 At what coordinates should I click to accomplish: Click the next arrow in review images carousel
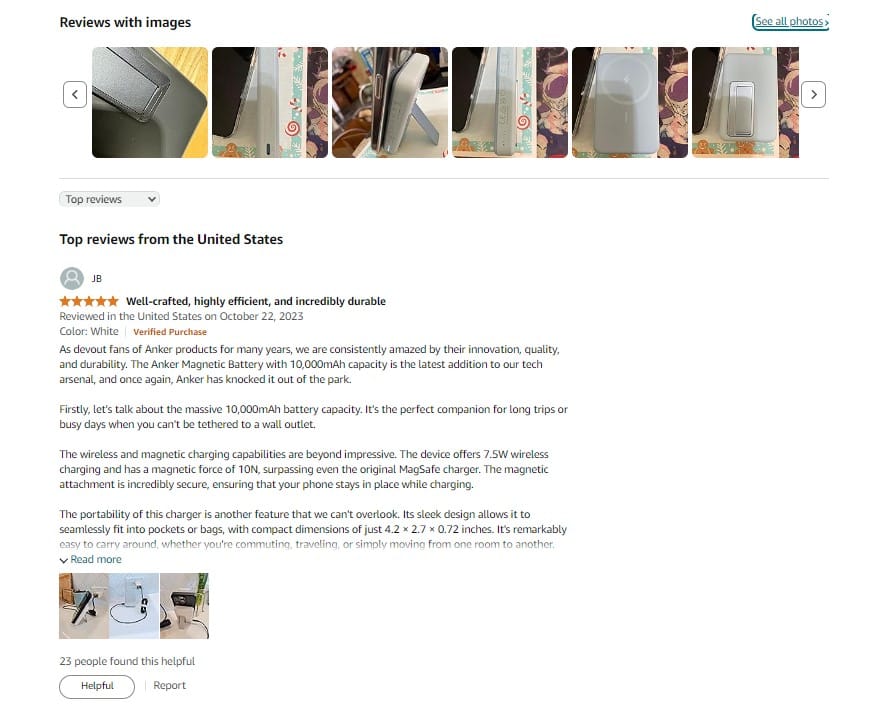(813, 95)
